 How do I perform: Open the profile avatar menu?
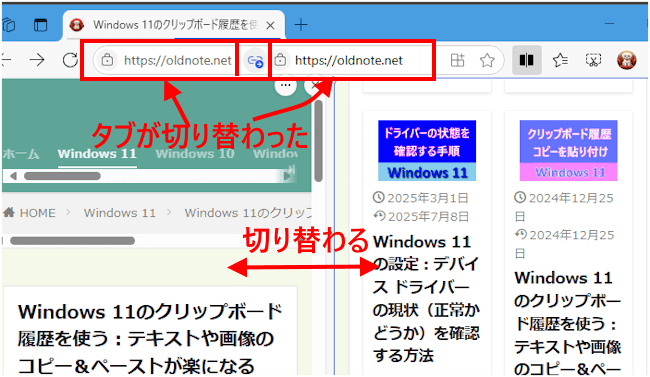(x=626, y=60)
